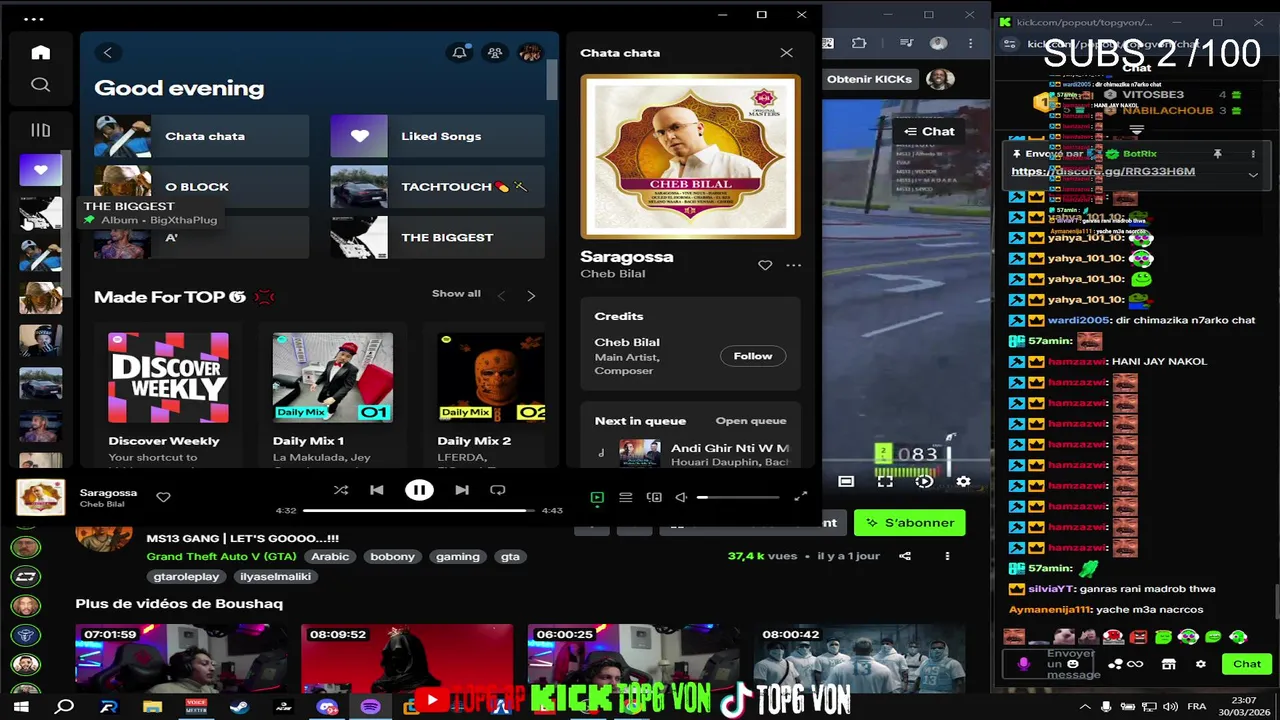The image size is (1280, 720).
Task: Expand Spotify to full screen player
Action: click(800, 497)
